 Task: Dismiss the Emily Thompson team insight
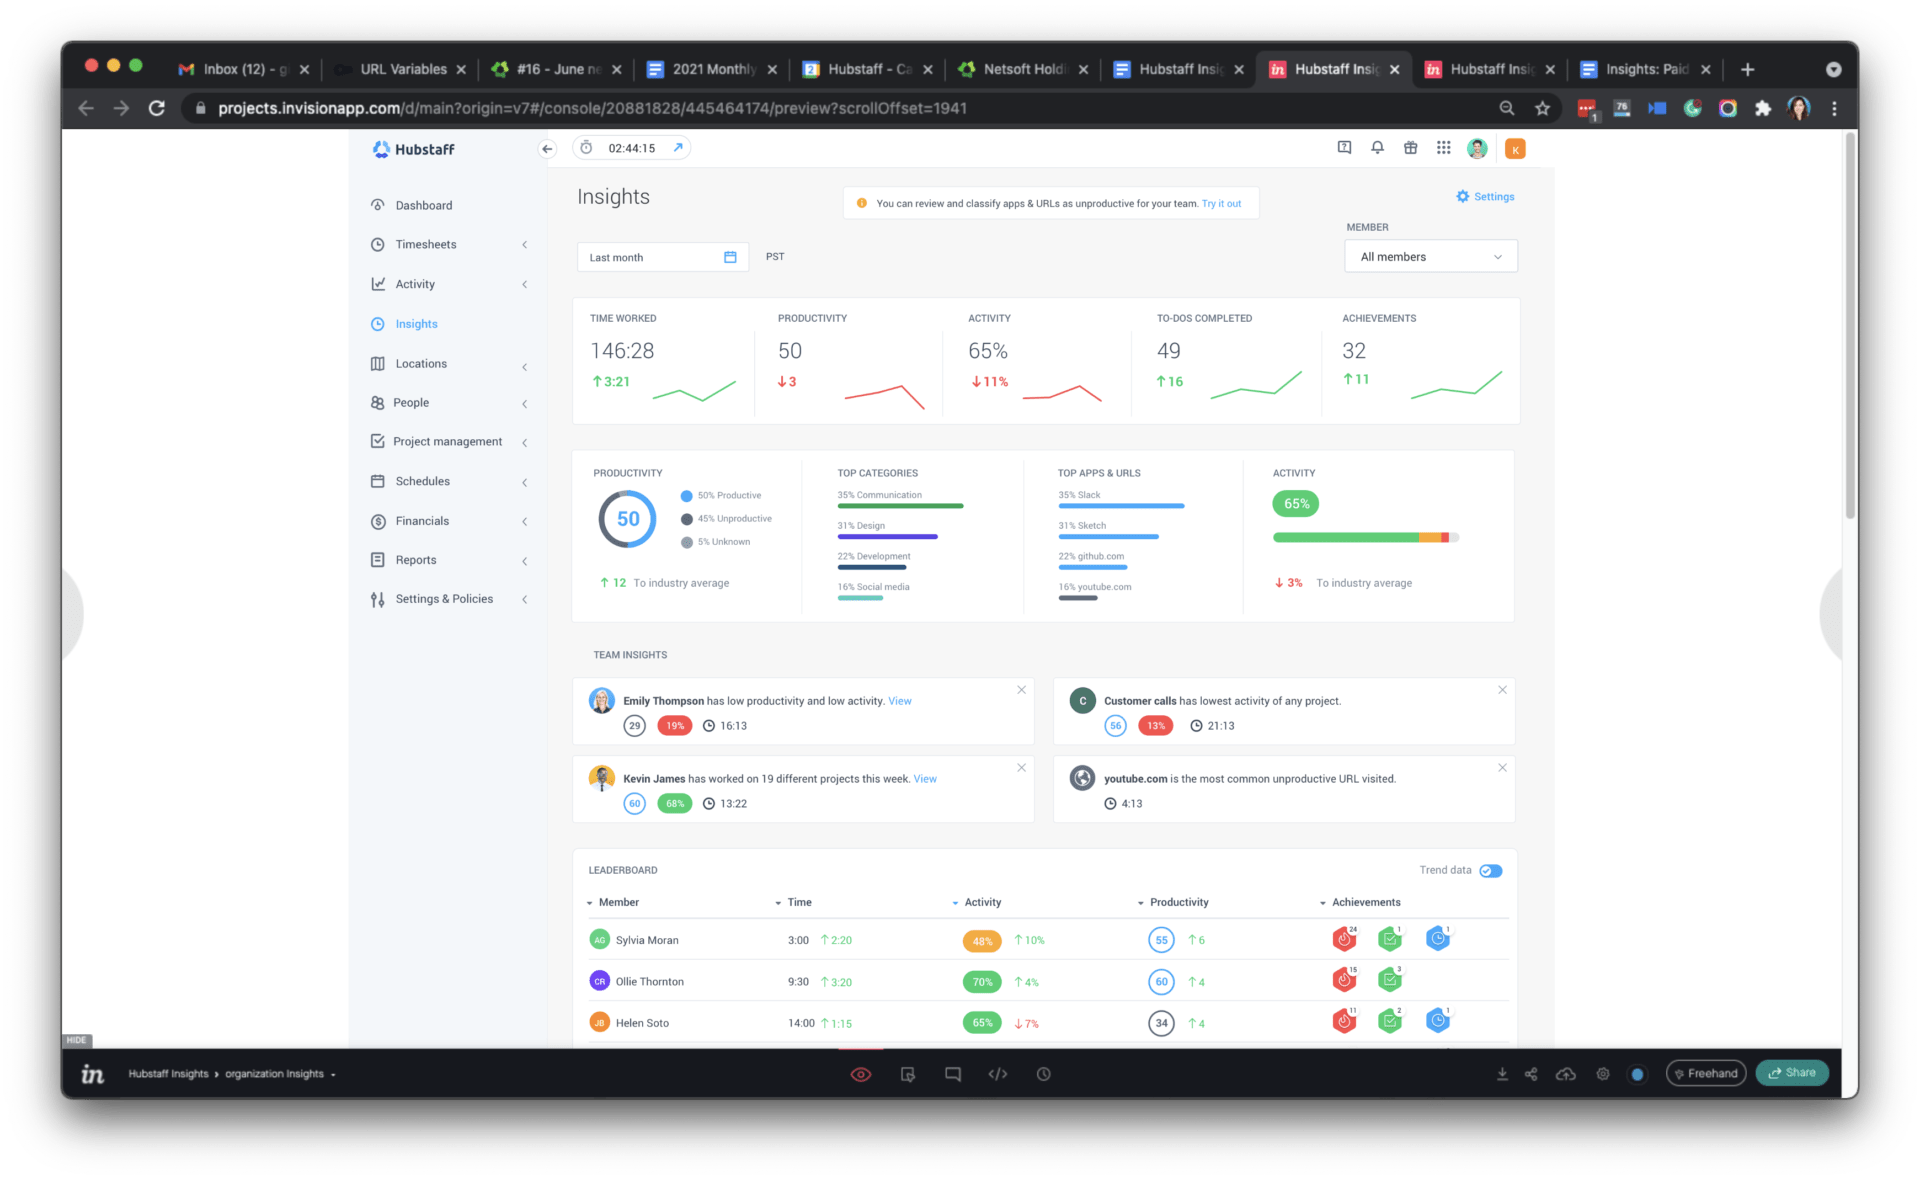1021,689
